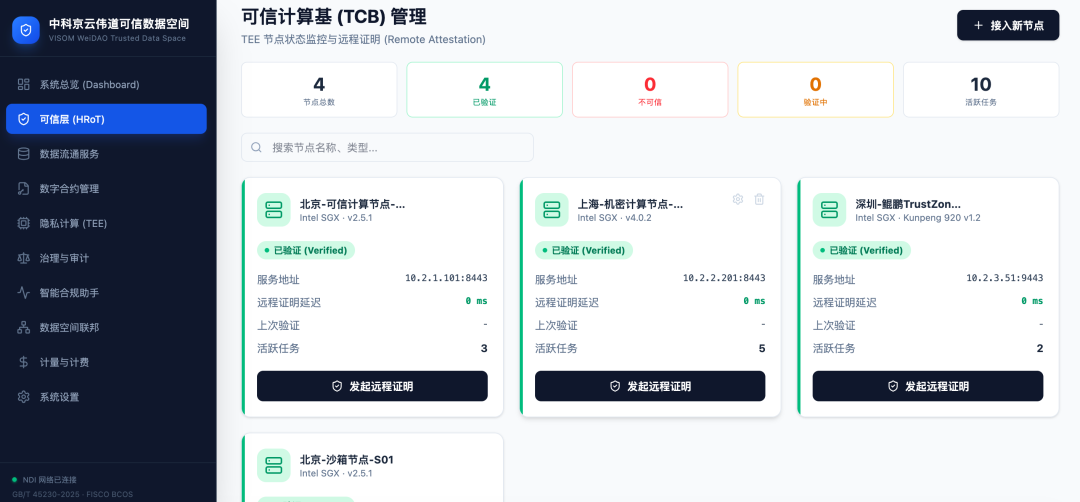1080x502 pixels.
Task: Click the database icon beside 数据流通服务
Action: point(23,154)
